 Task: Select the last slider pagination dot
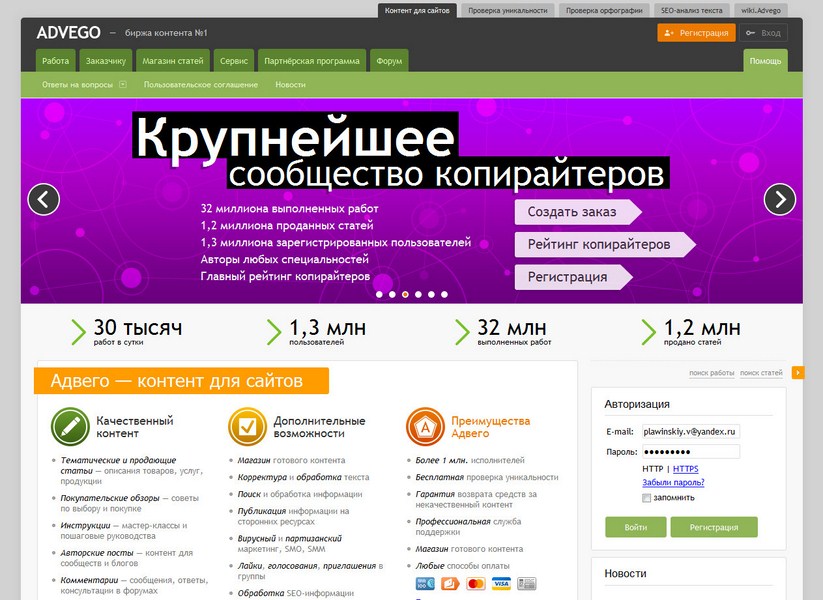coord(445,294)
